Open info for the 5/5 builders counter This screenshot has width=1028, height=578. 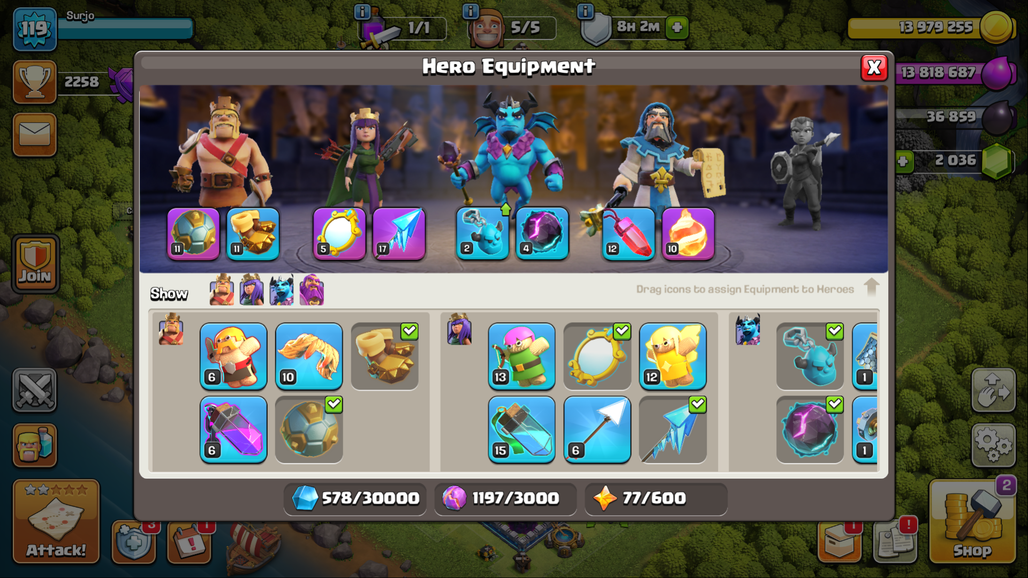pyautogui.click(x=471, y=11)
